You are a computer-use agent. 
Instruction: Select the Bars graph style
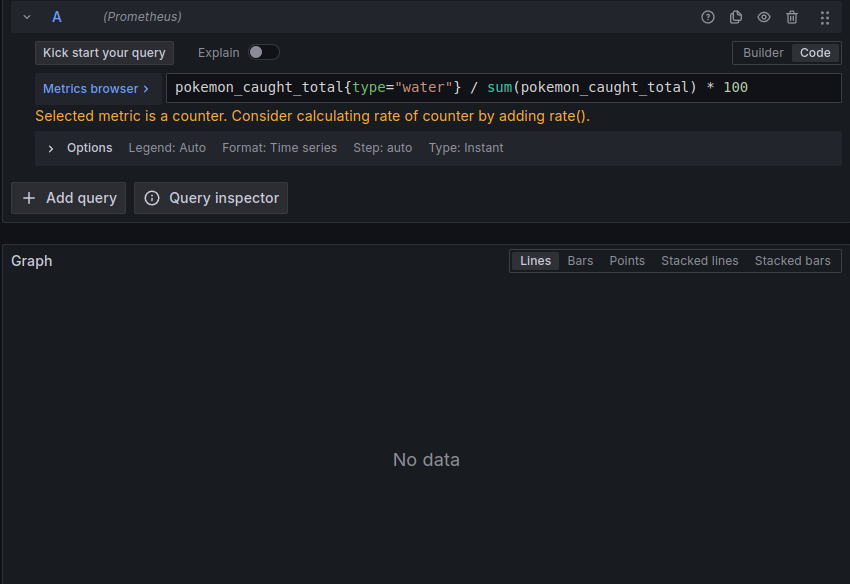tap(580, 261)
